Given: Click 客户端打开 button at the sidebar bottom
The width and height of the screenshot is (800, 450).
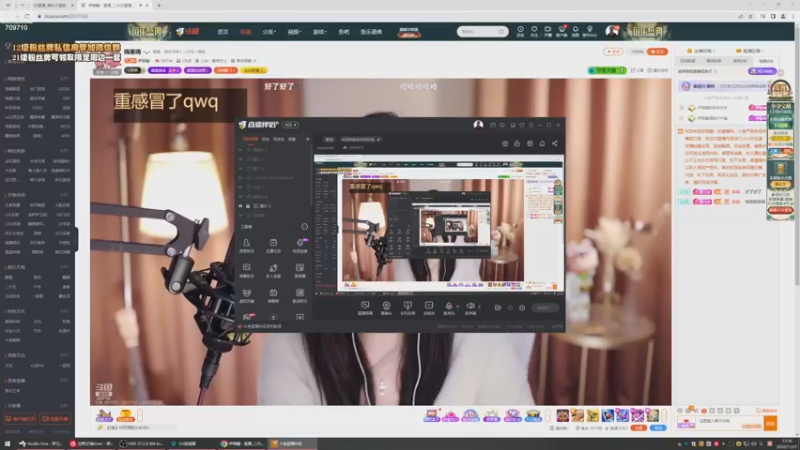Looking at the screenshot, I should 20,419.
